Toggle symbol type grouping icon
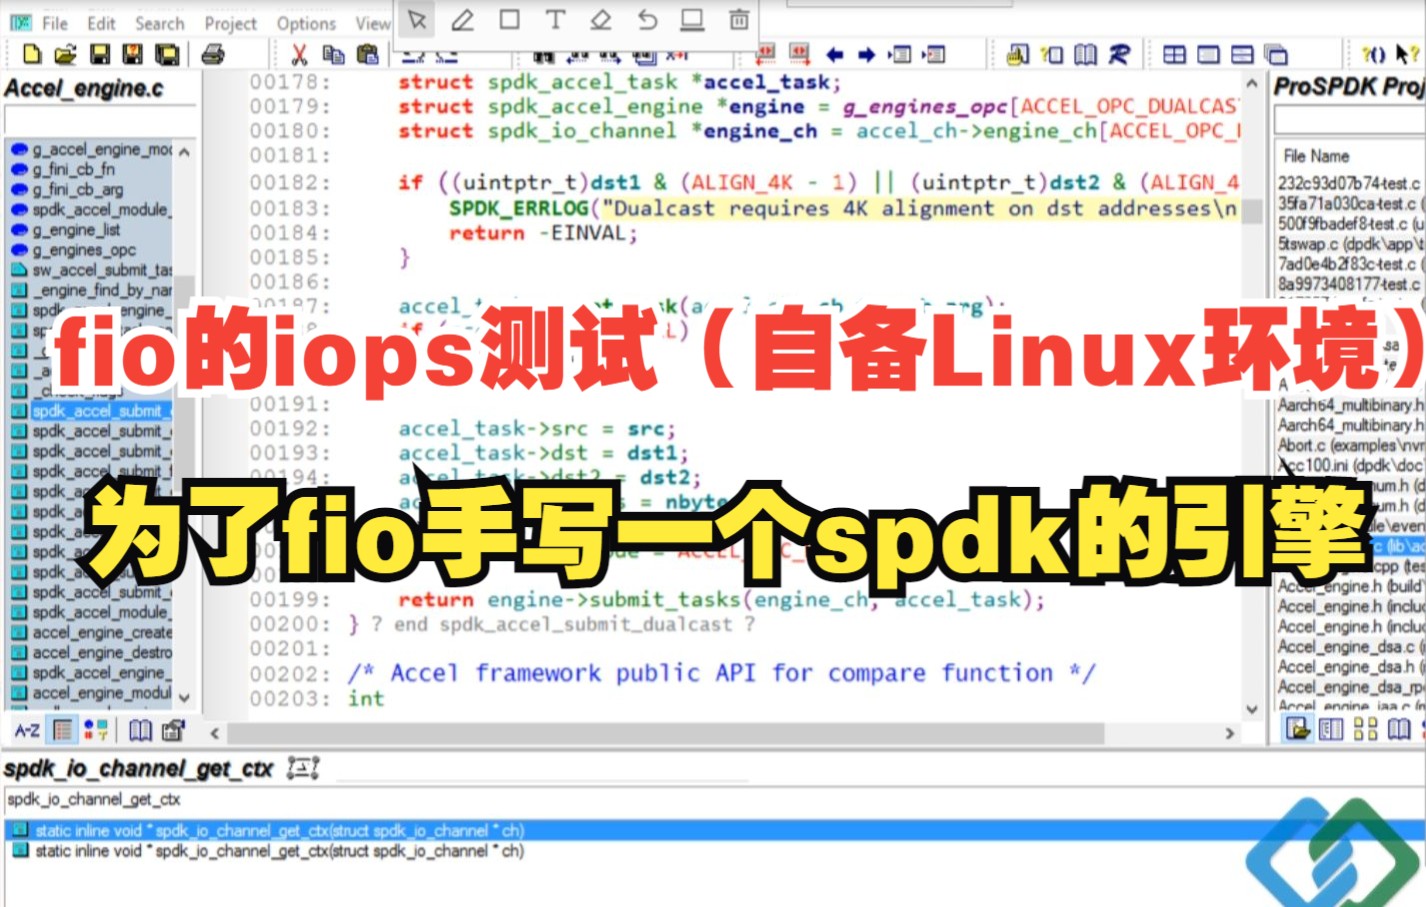This screenshot has height=907, width=1426. pos(94,730)
